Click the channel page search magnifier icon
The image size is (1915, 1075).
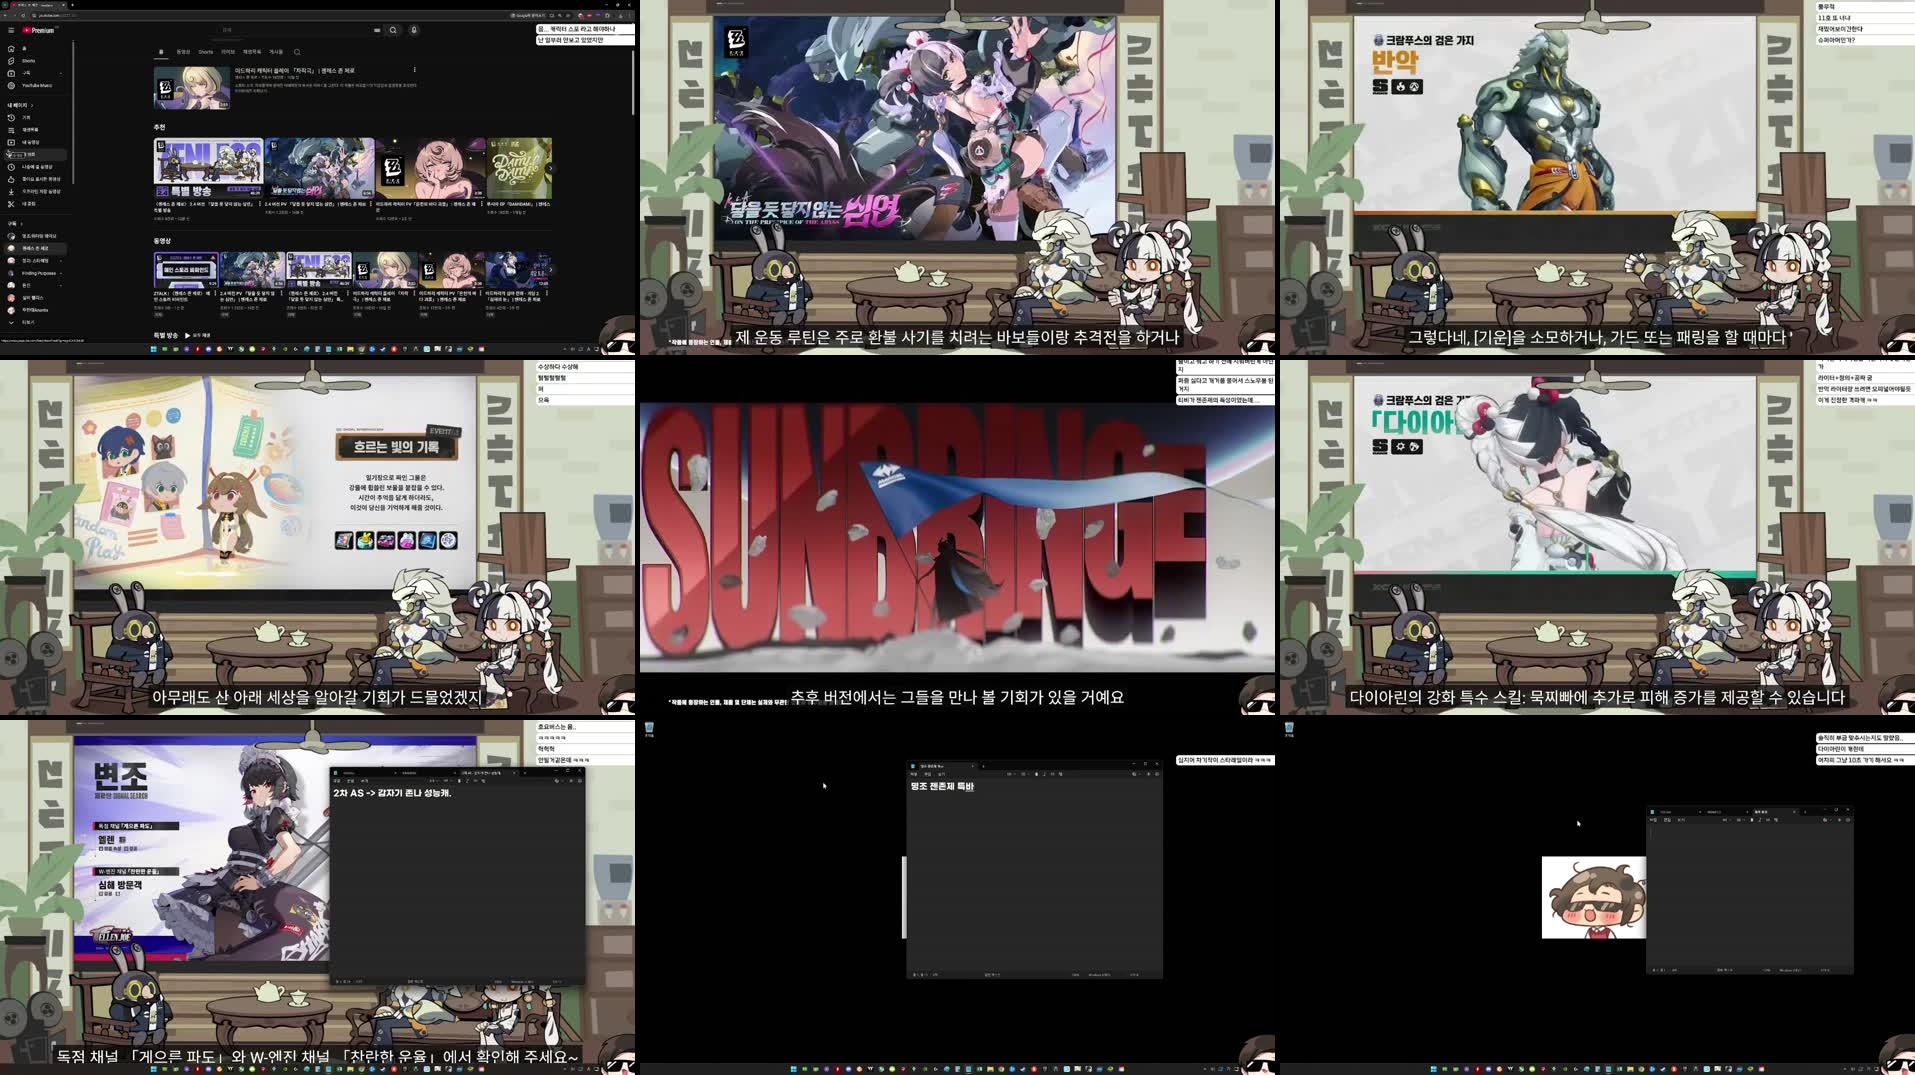pyautogui.click(x=297, y=52)
